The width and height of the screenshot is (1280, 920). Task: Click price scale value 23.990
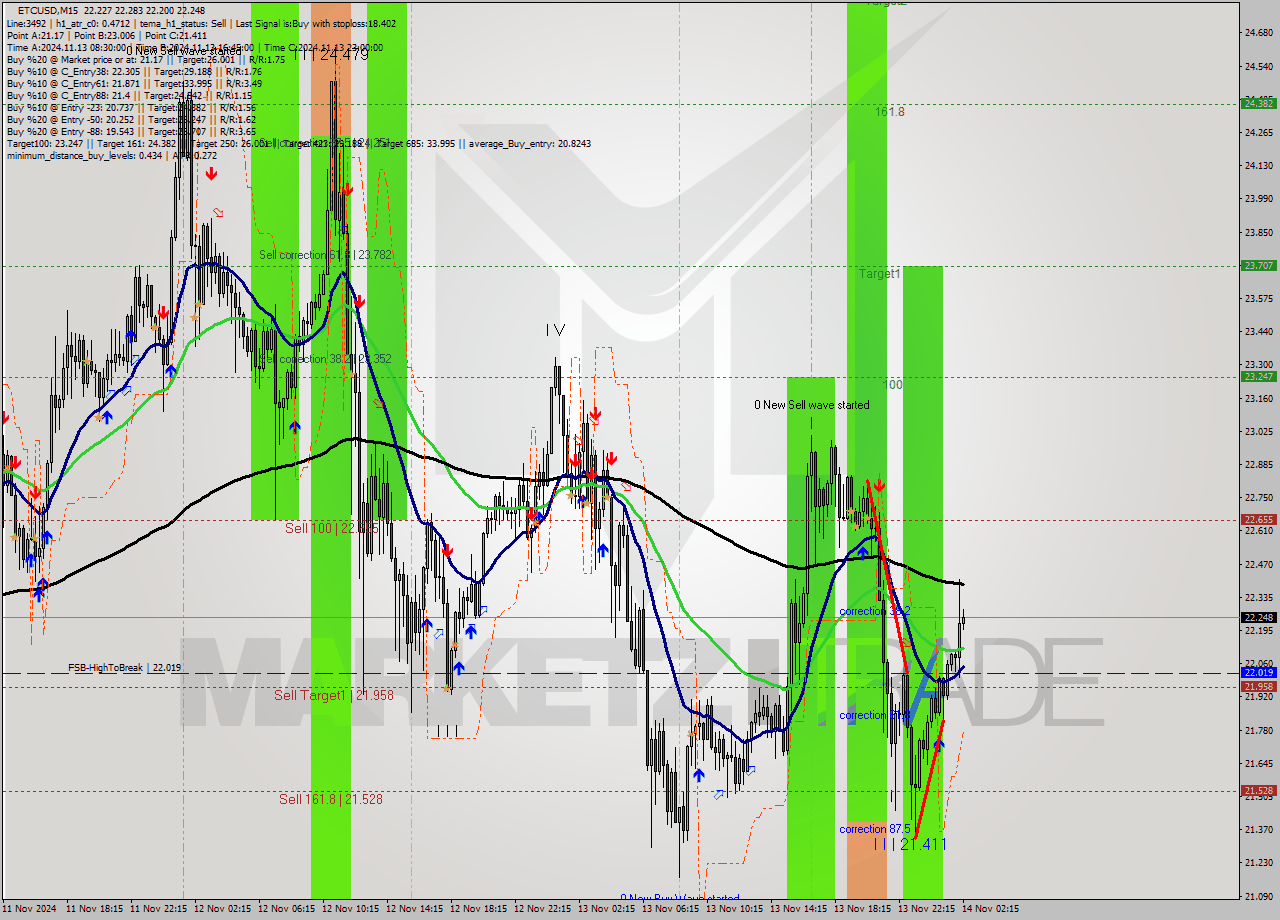(x=1258, y=198)
